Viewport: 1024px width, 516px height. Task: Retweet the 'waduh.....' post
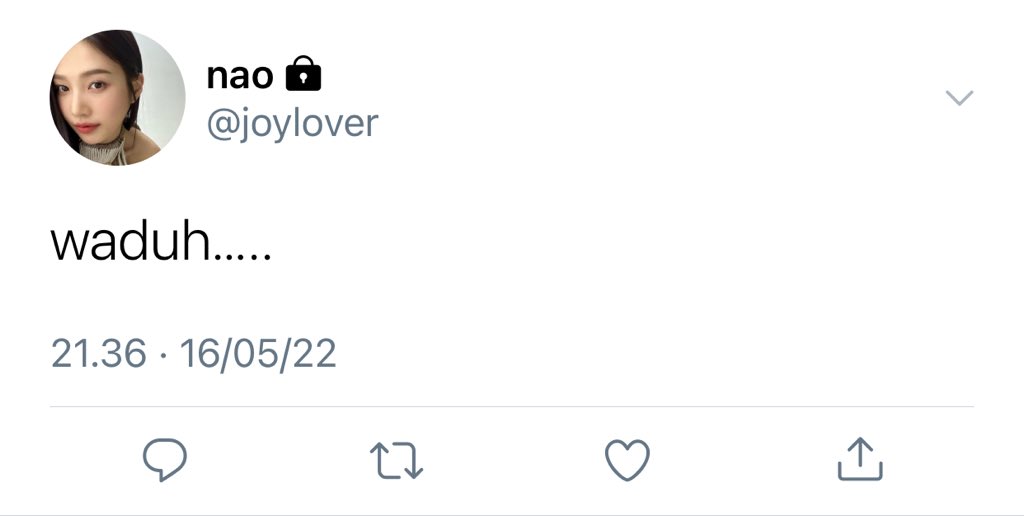click(x=396, y=460)
